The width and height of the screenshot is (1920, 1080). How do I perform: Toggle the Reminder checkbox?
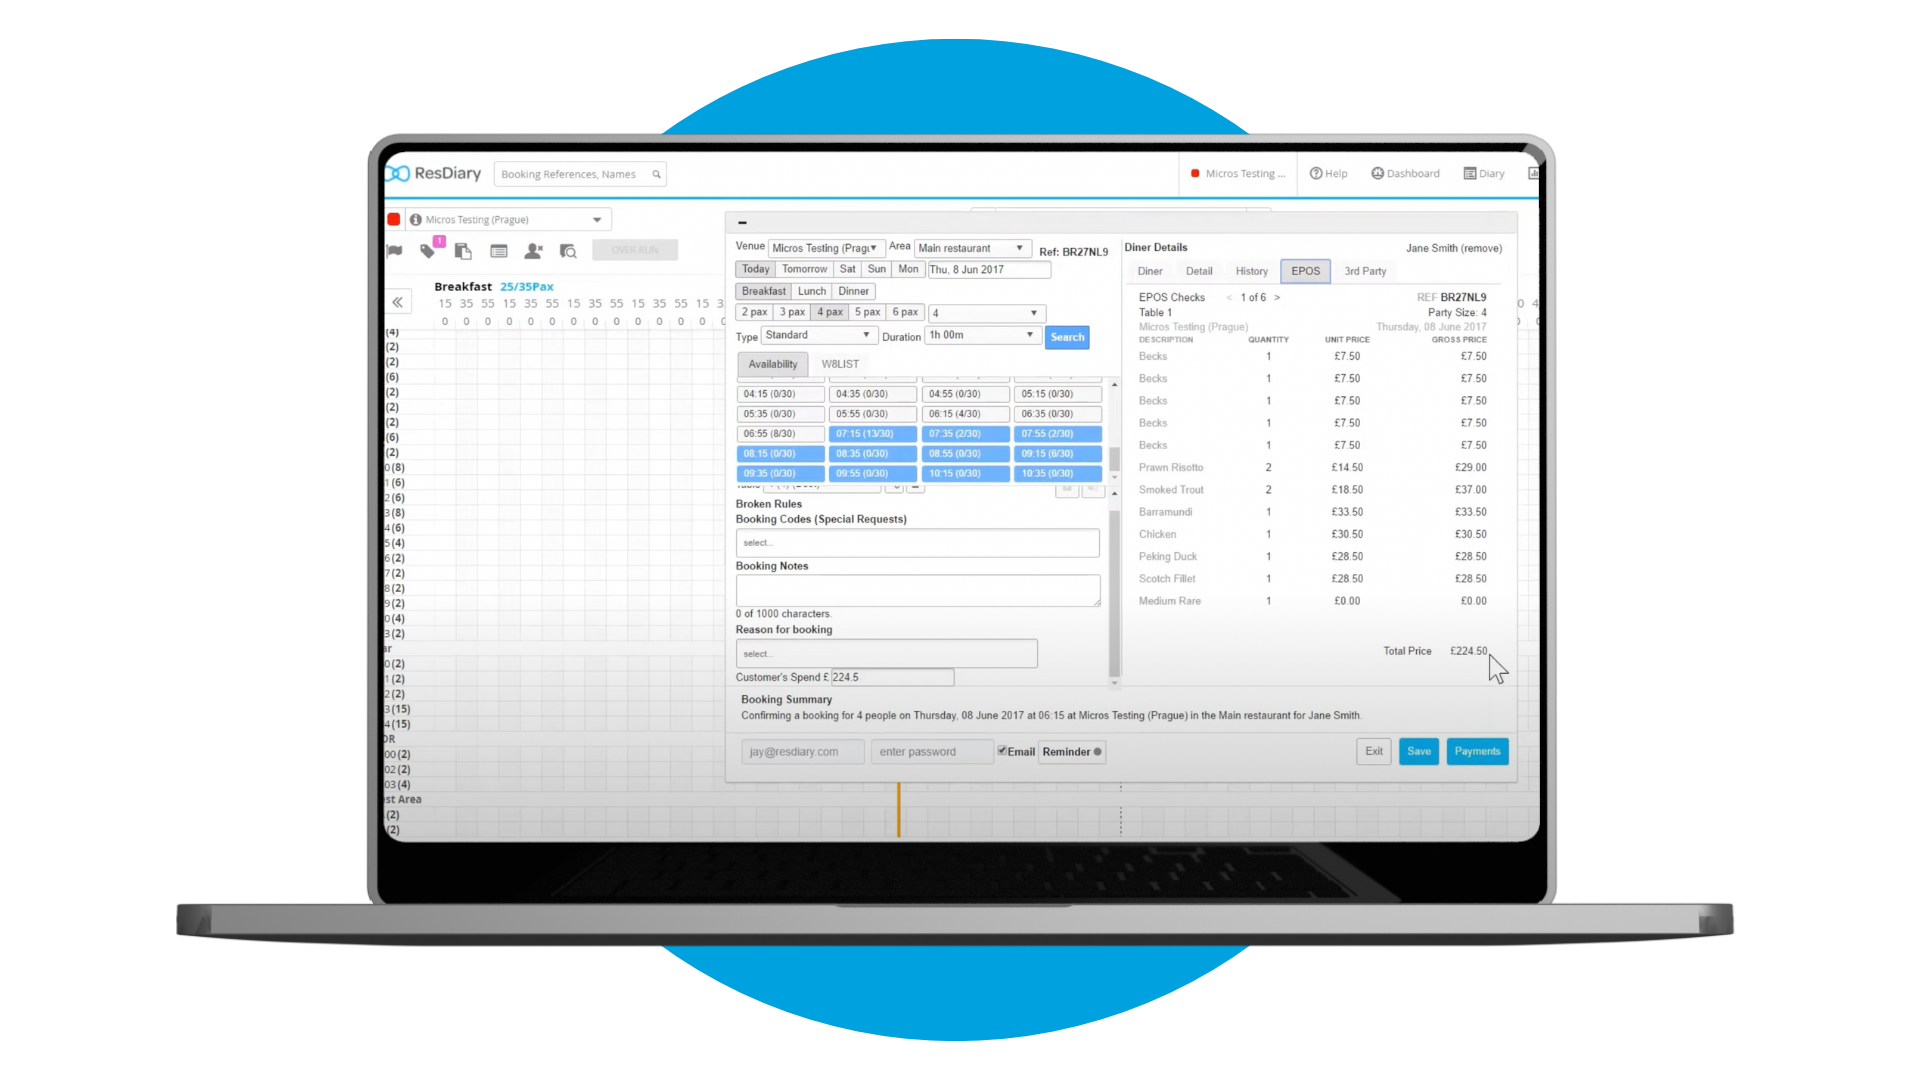(x=1097, y=752)
